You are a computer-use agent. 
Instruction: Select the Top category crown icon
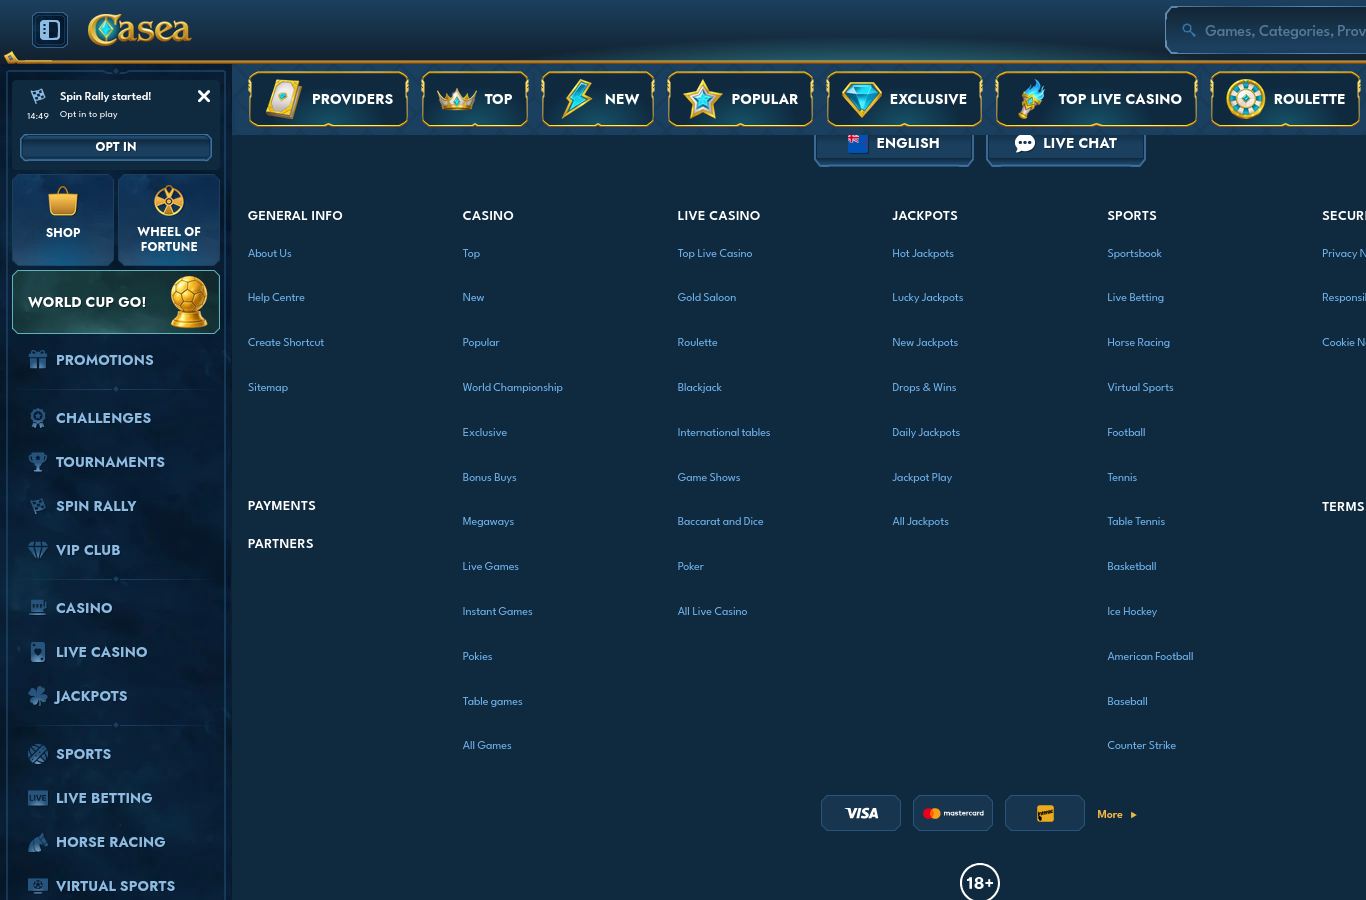click(457, 99)
